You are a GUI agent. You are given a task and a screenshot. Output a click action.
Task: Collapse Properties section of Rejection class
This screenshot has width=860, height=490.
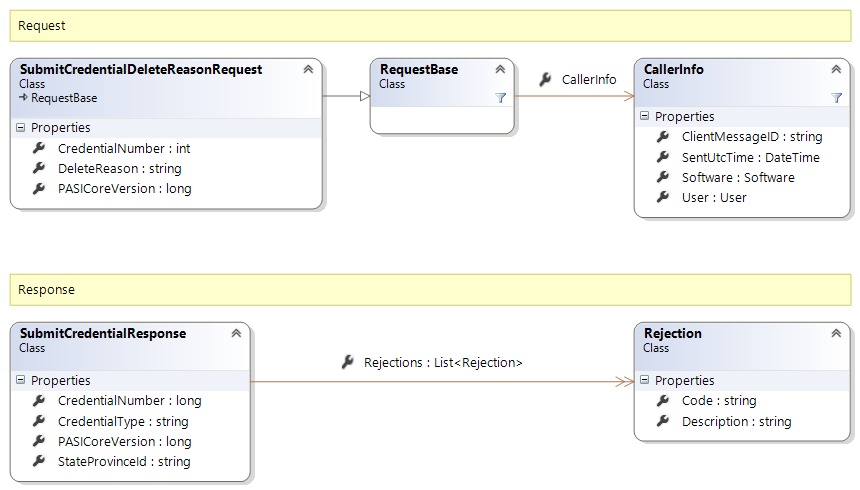click(x=645, y=381)
